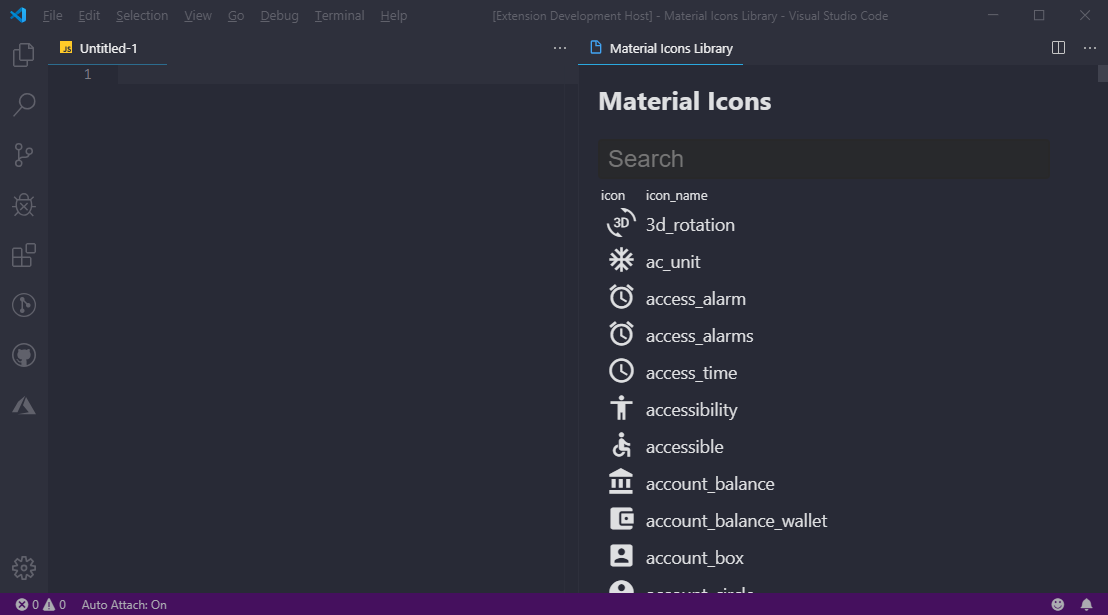Click the access_alarms icon

[621, 334]
